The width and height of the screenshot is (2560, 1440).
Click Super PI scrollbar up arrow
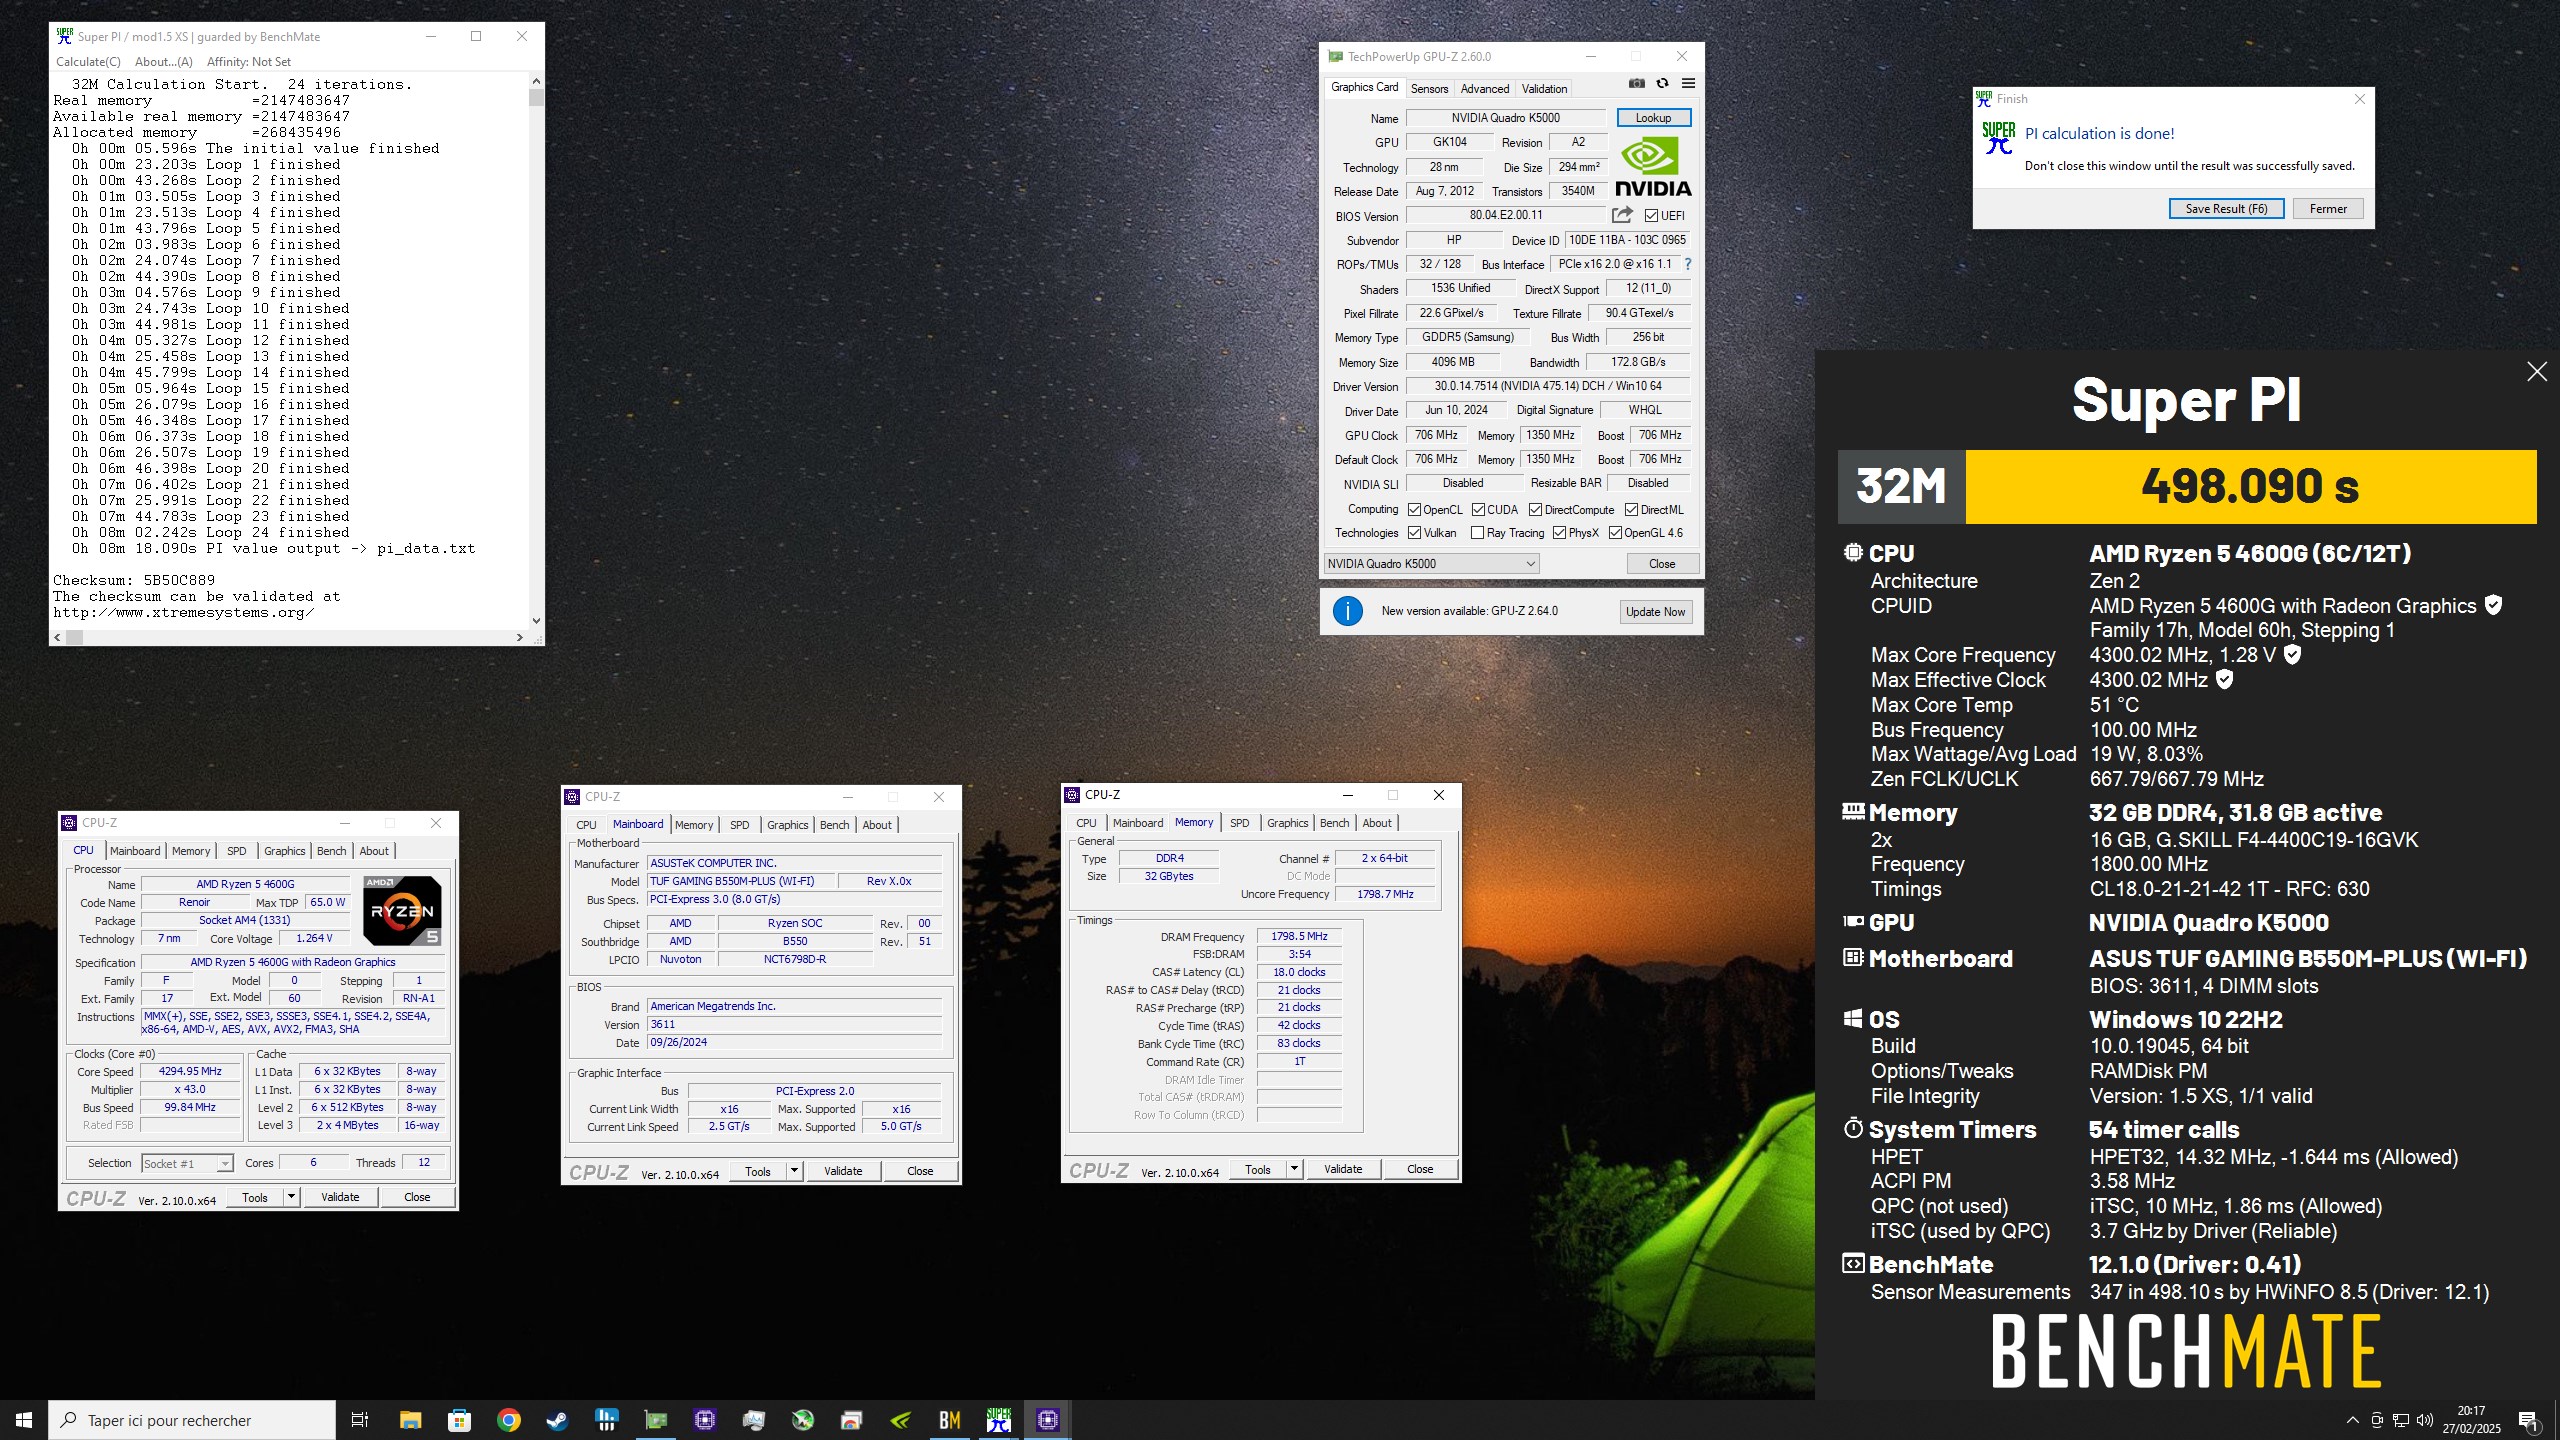click(536, 81)
